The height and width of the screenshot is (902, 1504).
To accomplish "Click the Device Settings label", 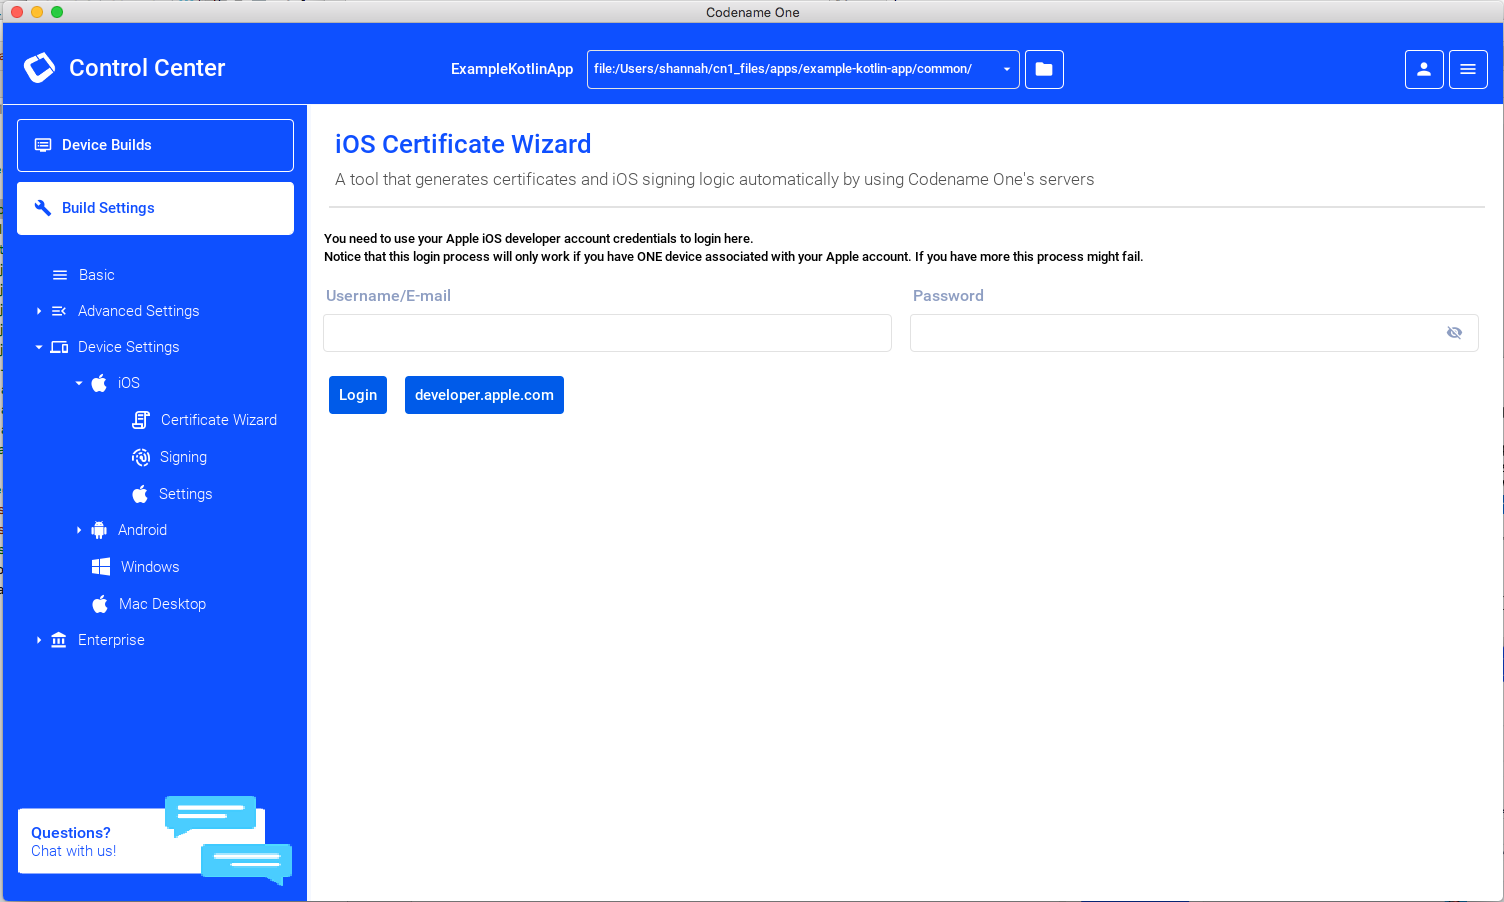I will coord(129,347).
